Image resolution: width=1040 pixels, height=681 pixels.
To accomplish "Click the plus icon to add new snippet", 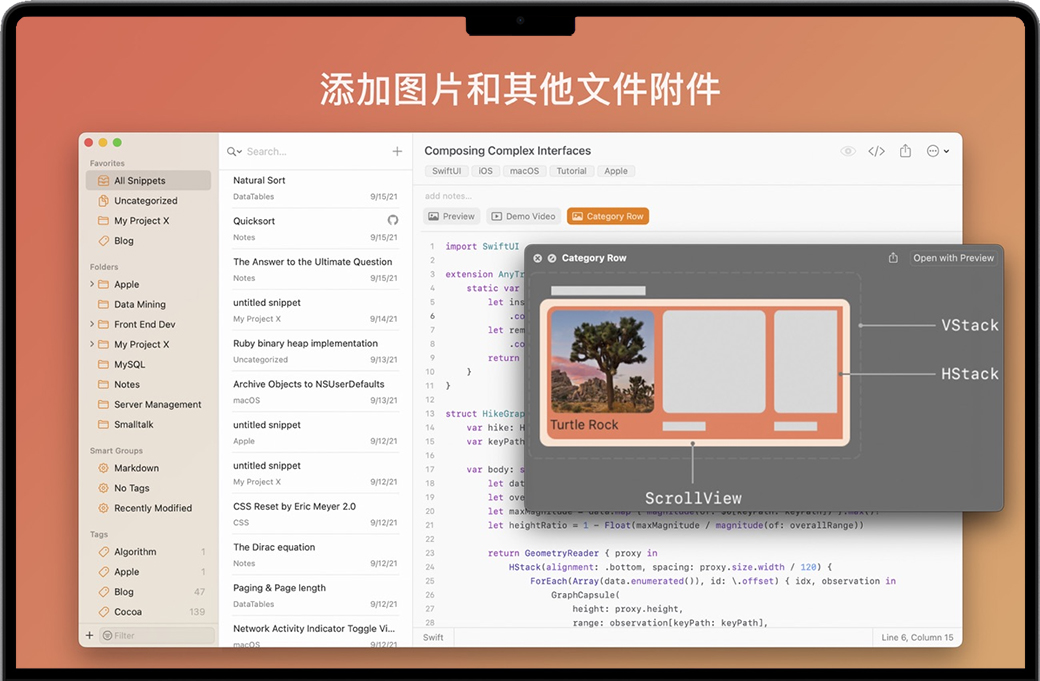I will tap(397, 151).
